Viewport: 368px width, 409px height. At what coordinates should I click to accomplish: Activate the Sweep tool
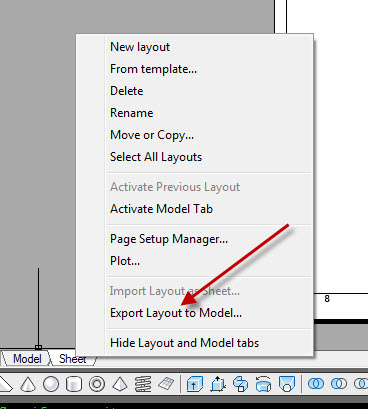240,384
